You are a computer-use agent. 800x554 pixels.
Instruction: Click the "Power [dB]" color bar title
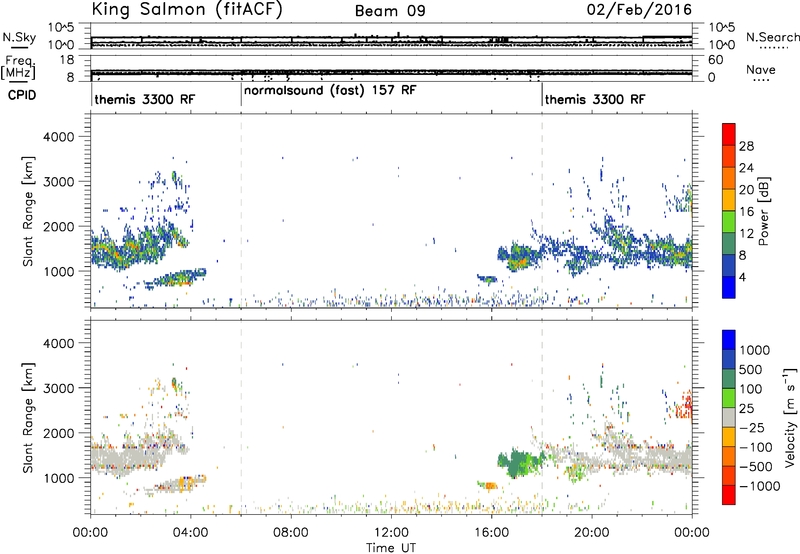pyautogui.click(x=763, y=211)
